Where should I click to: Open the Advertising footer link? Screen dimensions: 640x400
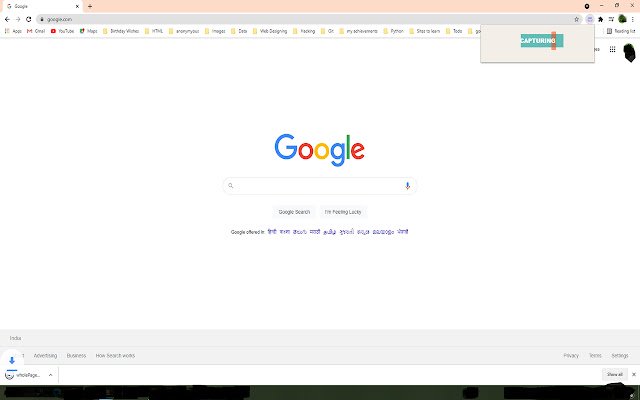pyautogui.click(x=45, y=356)
